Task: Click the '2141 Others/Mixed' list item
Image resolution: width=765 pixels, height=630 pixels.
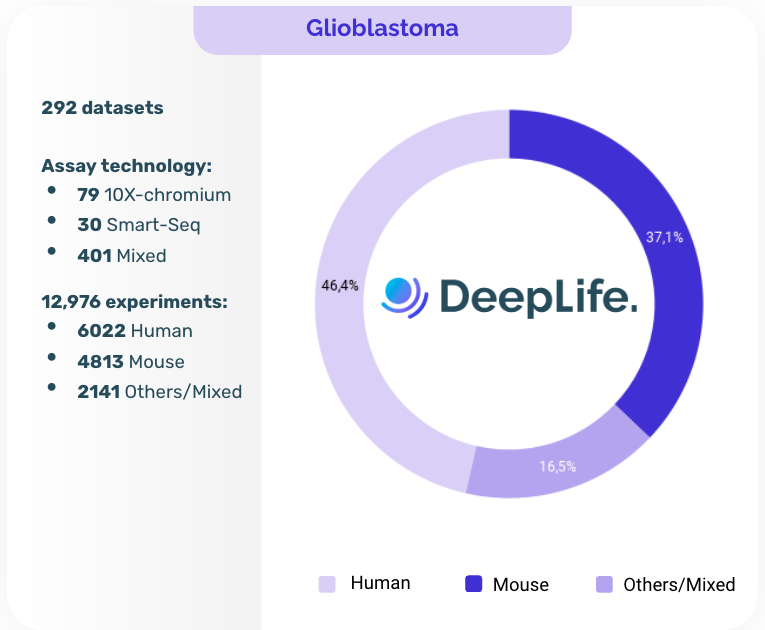Action: click(x=160, y=392)
